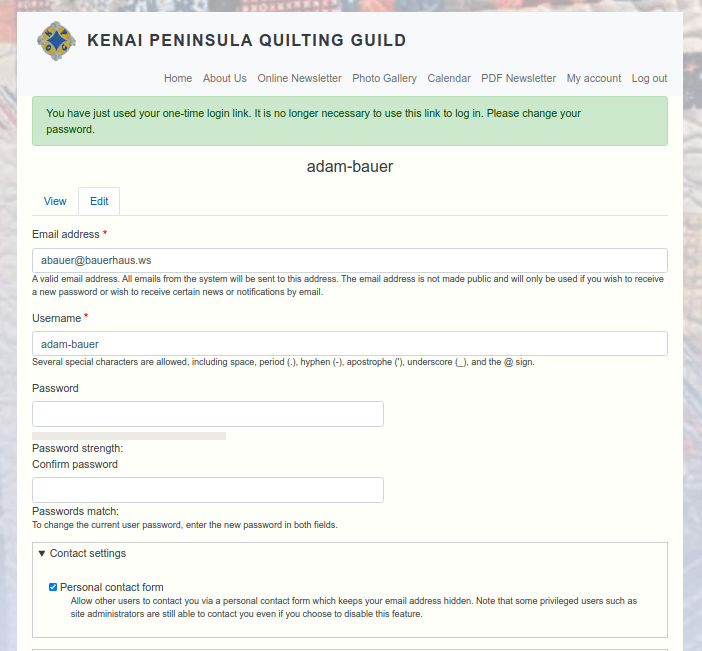Click the adam-bauer page heading

pos(350,167)
